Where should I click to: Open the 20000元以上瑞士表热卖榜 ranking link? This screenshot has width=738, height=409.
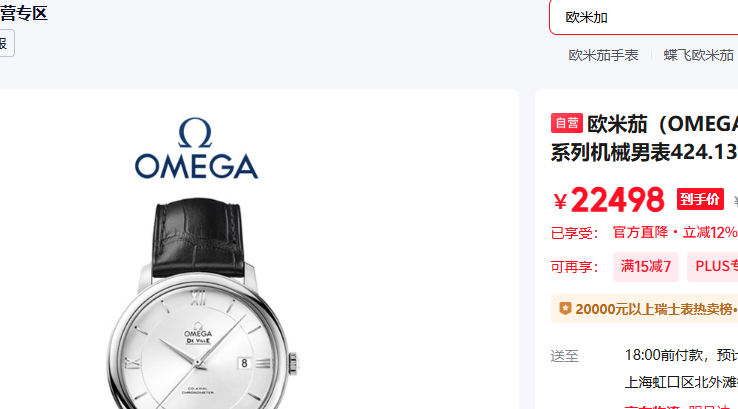654,309
